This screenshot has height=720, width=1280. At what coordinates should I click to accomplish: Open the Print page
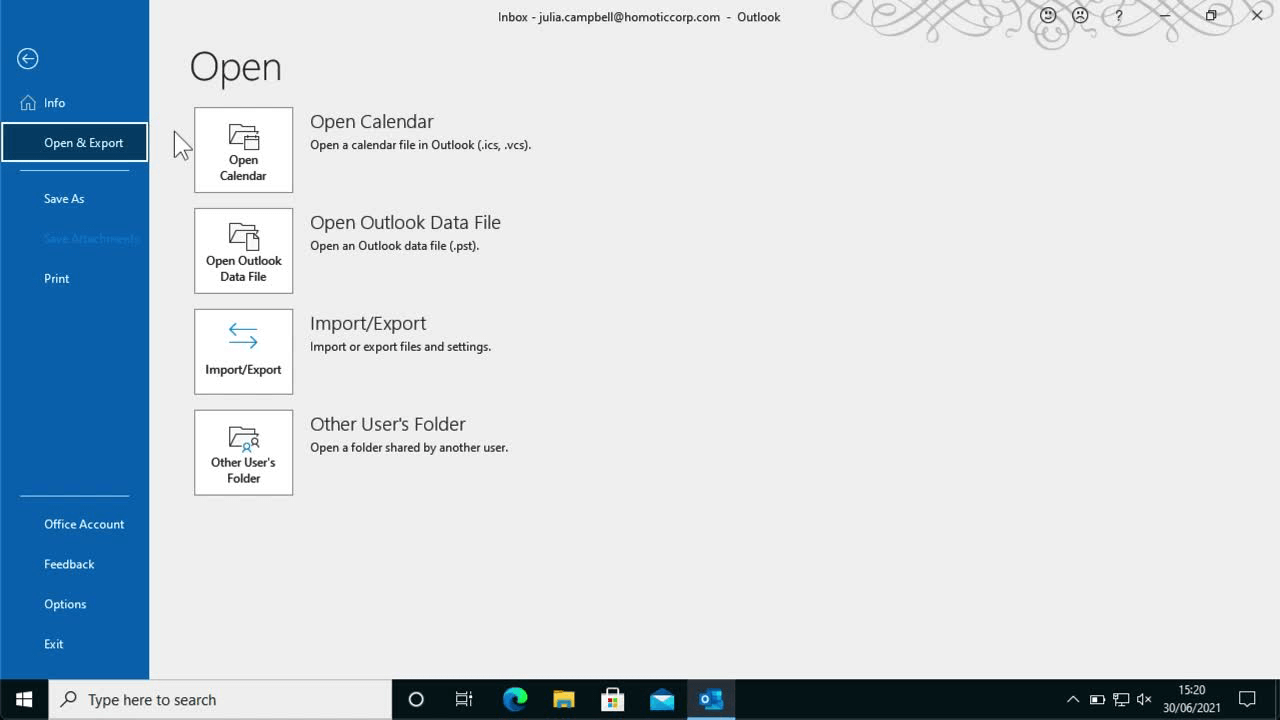56,278
